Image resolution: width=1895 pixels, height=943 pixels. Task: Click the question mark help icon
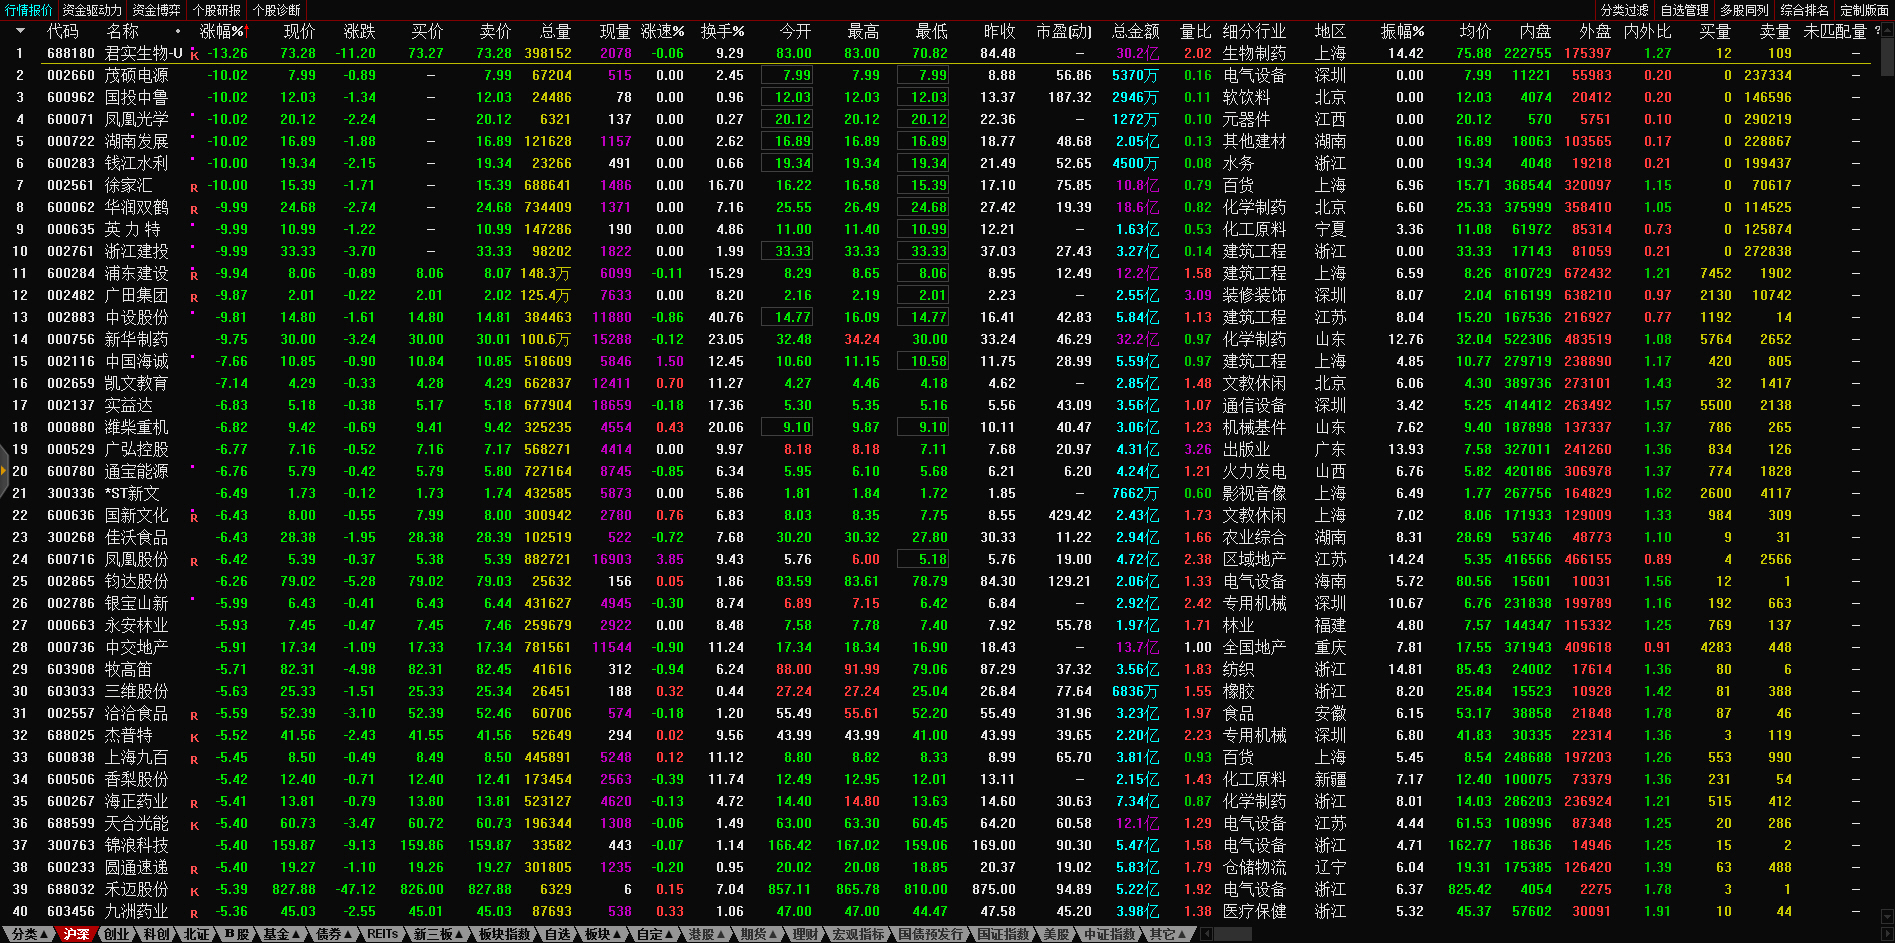click(1877, 32)
